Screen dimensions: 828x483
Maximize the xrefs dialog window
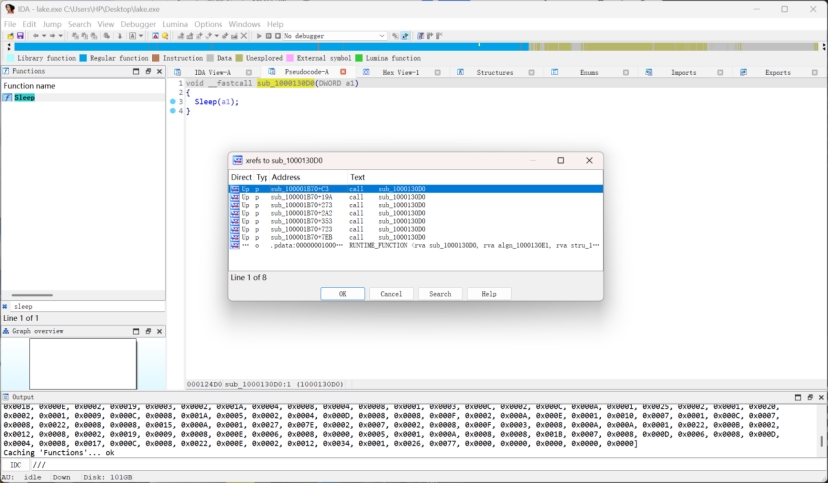tap(561, 160)
